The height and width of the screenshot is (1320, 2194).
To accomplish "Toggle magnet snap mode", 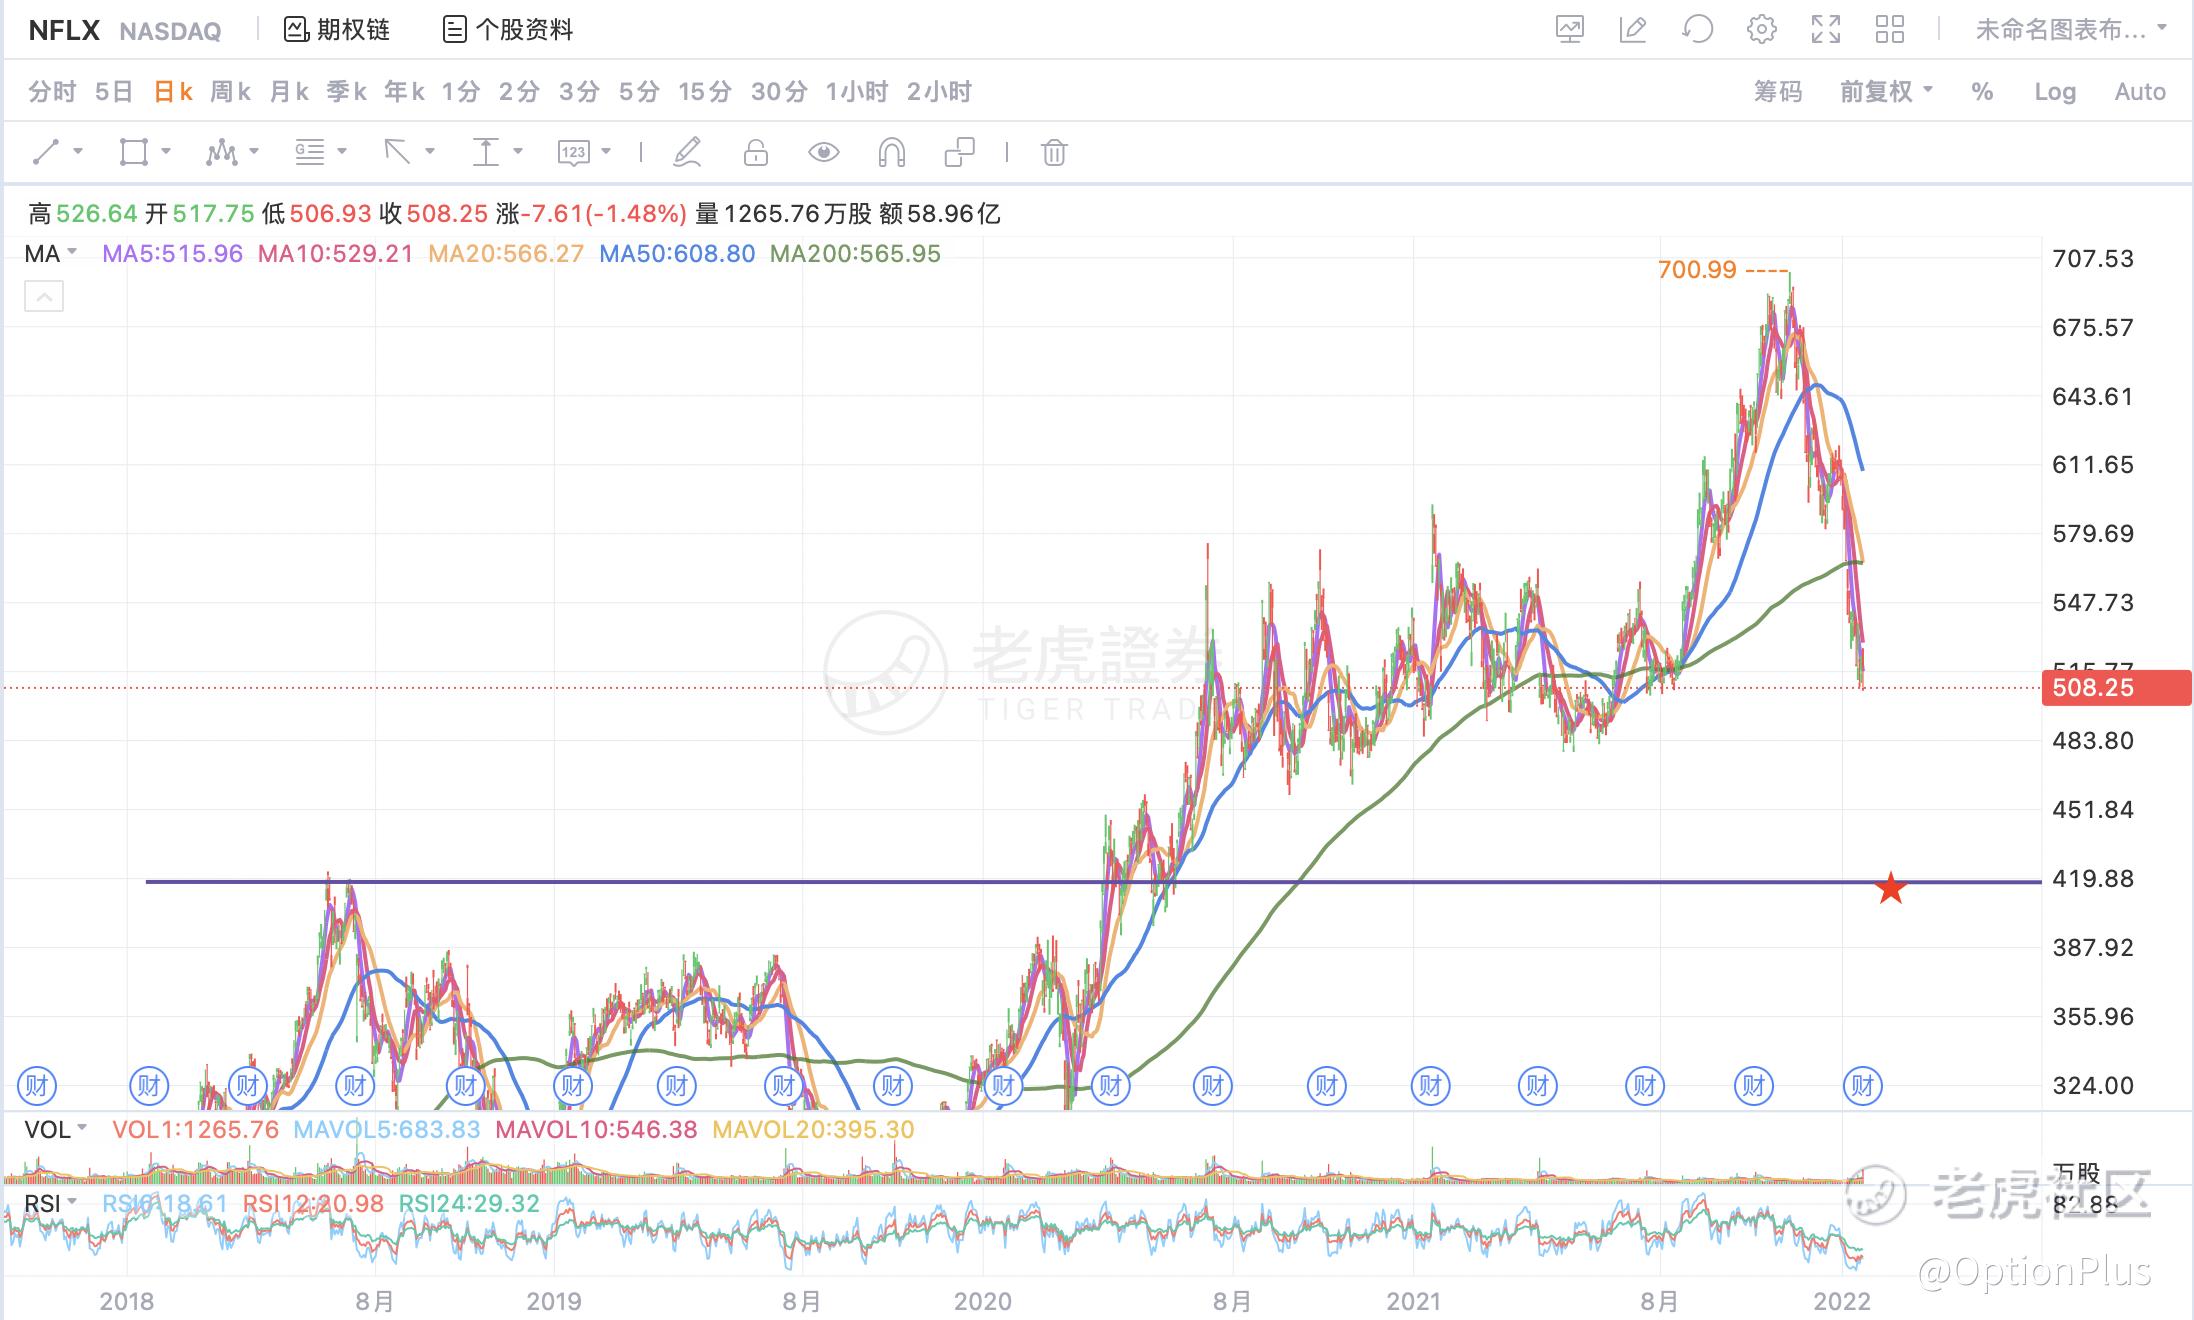I will tap(891, 152).
